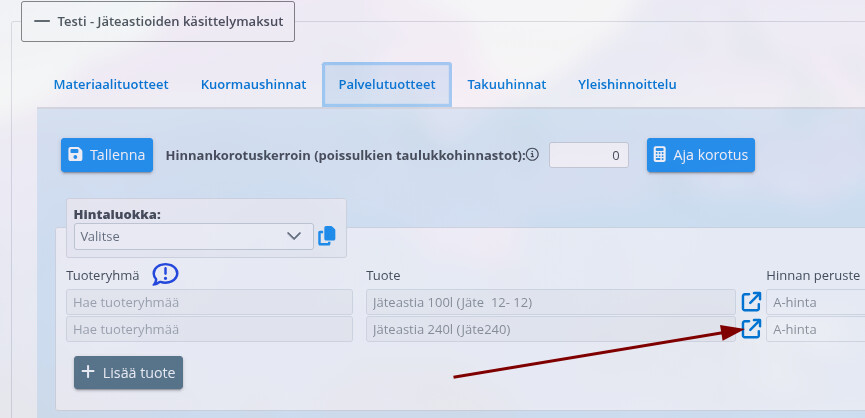The width and height of the screenshot is (865, 418).
Task: Click the first Hae tuoteryhmää search field
Action: tap(209, 302)
